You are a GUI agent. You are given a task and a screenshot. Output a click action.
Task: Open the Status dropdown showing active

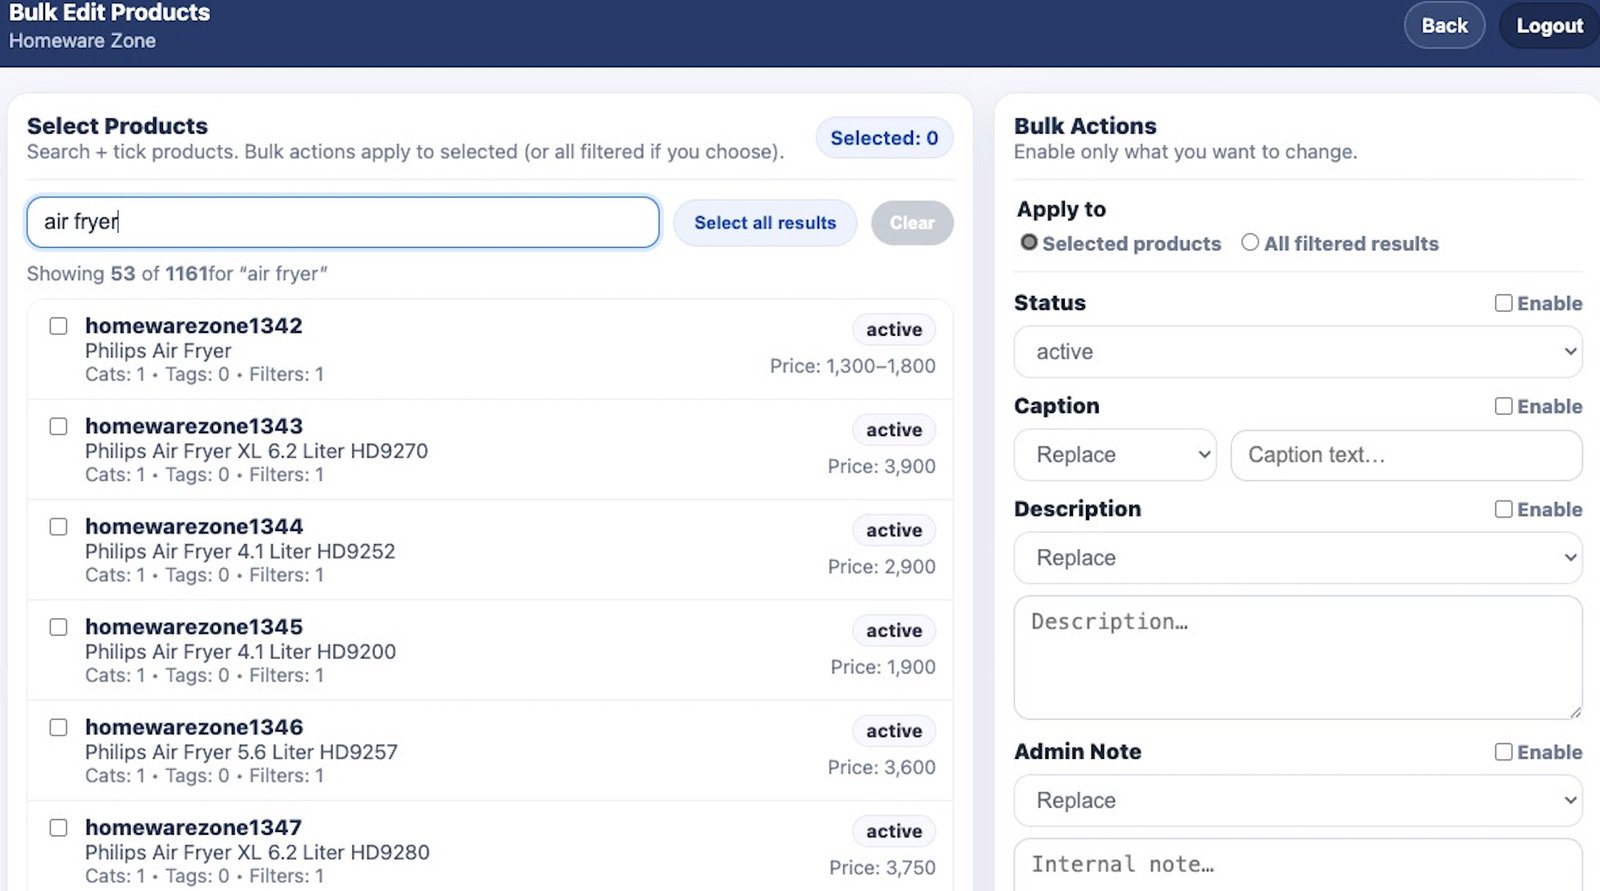click(x=1297, y=352)
